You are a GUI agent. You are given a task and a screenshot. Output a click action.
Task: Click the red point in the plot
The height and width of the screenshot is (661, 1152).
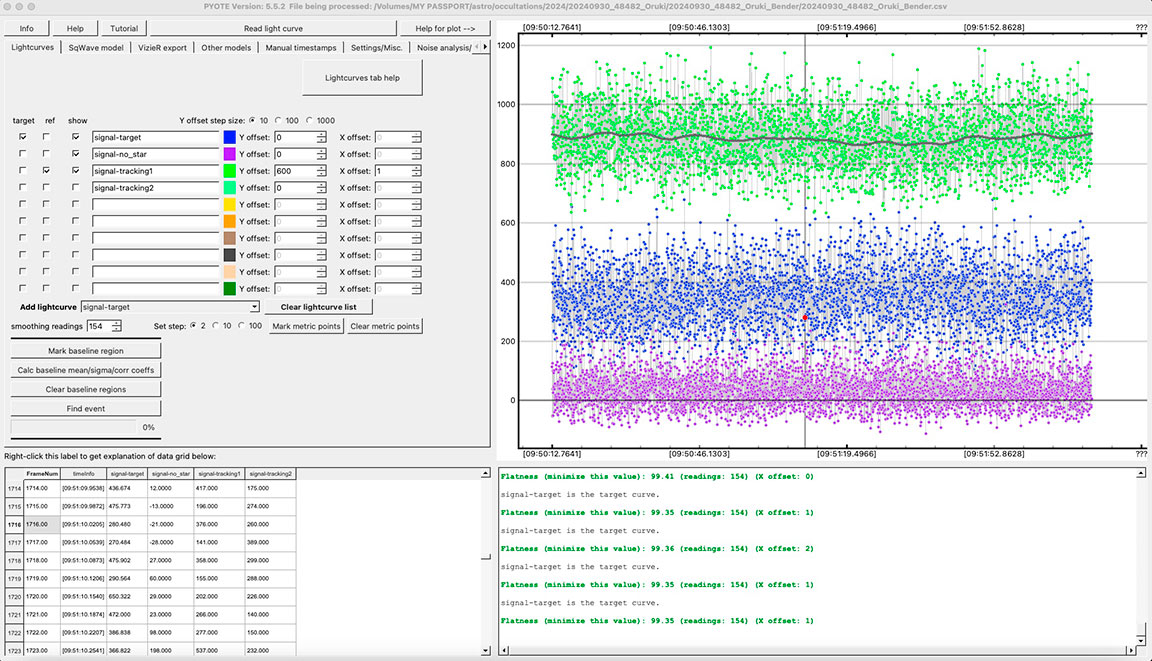805,317
